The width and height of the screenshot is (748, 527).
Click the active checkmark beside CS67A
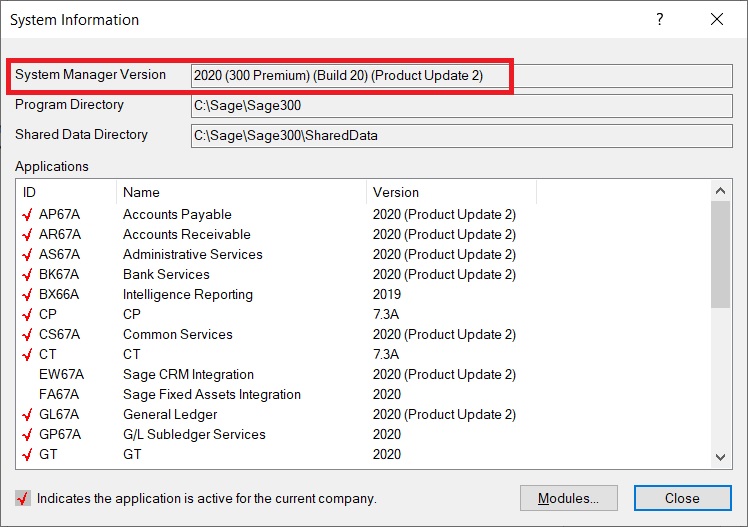[x=27, y=335]
